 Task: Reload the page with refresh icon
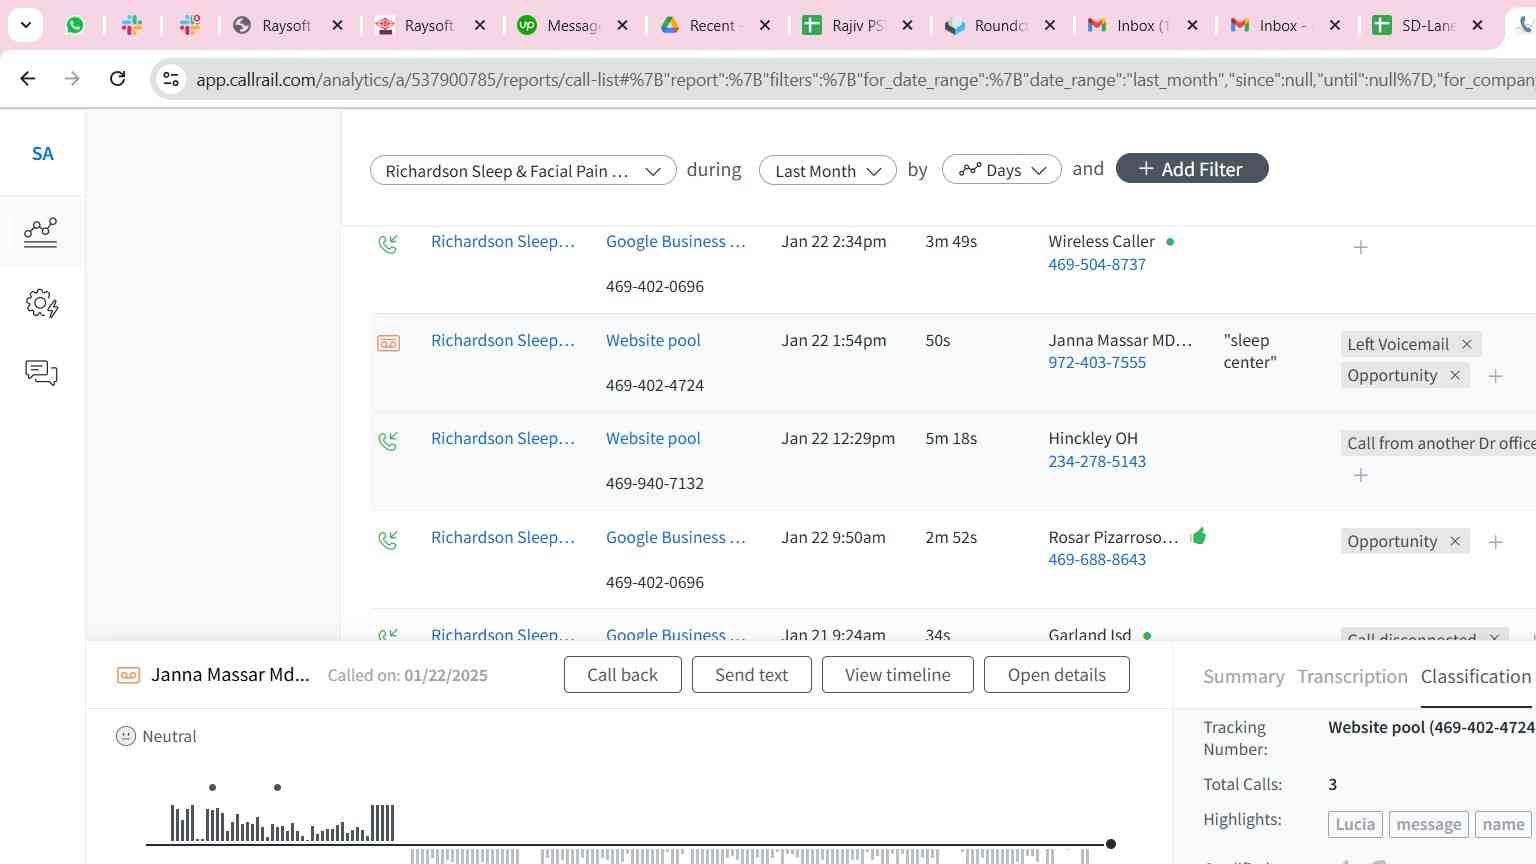(117, 78)
